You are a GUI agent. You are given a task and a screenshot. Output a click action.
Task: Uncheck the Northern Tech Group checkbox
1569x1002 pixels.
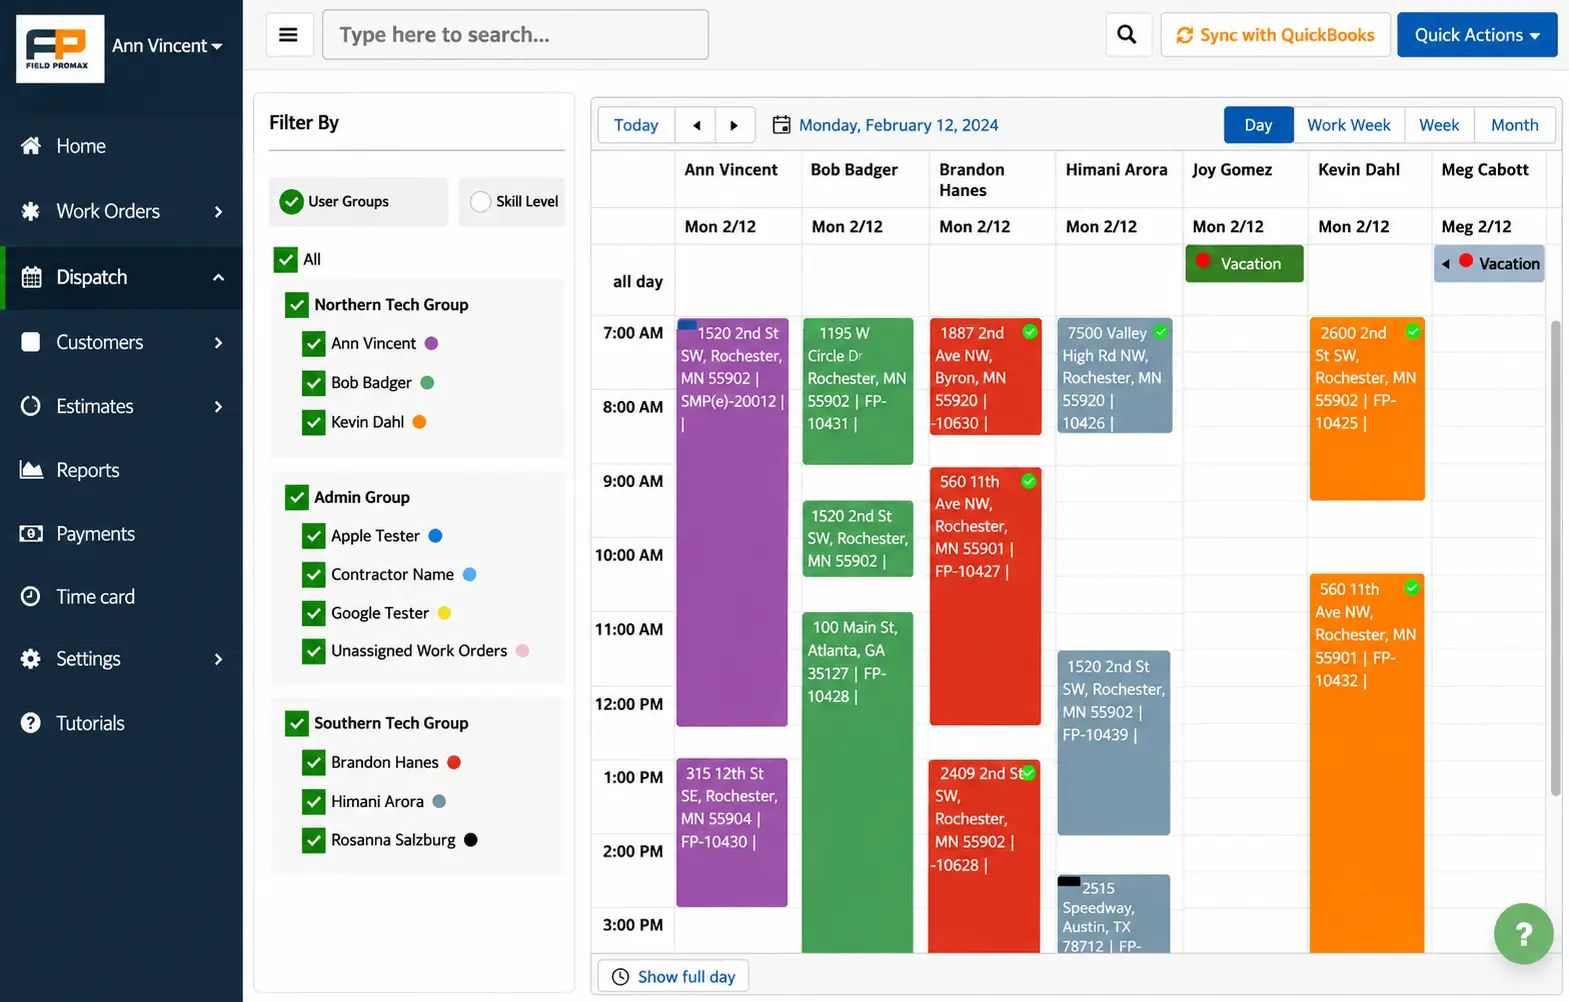tap(296, 305)
